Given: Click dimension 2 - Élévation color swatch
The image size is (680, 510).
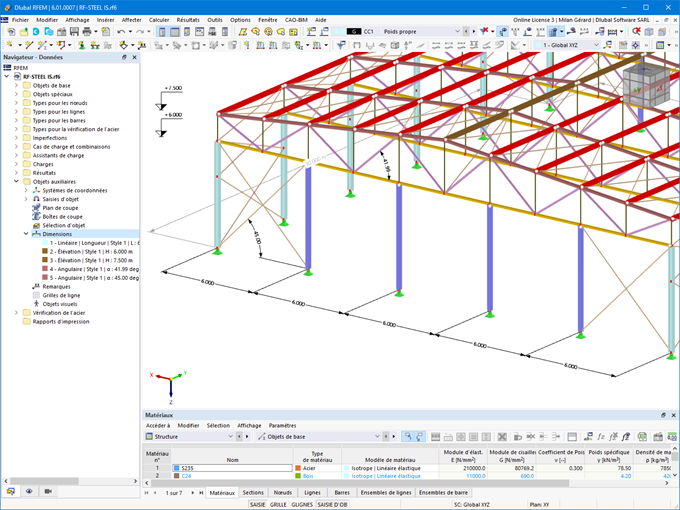Looking at the screenshot, I should 45,251.
